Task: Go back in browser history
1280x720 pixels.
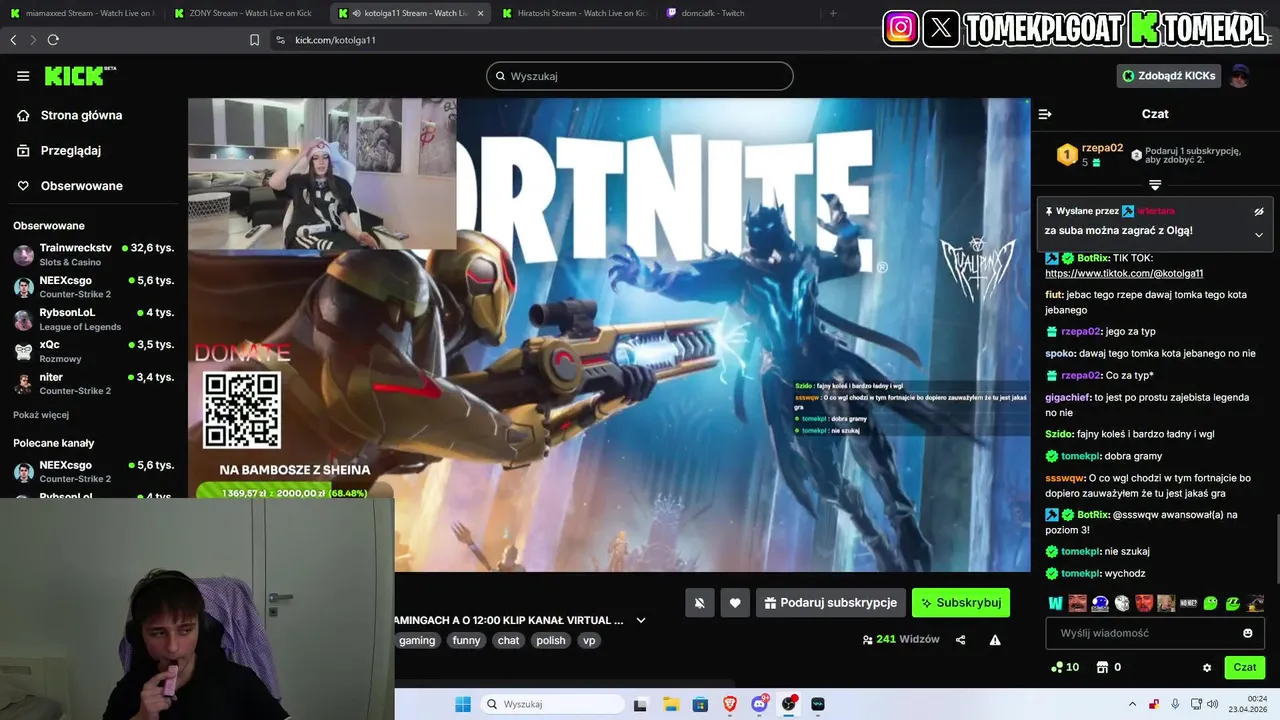Action: pyautogui.click(x=13, y=40)
